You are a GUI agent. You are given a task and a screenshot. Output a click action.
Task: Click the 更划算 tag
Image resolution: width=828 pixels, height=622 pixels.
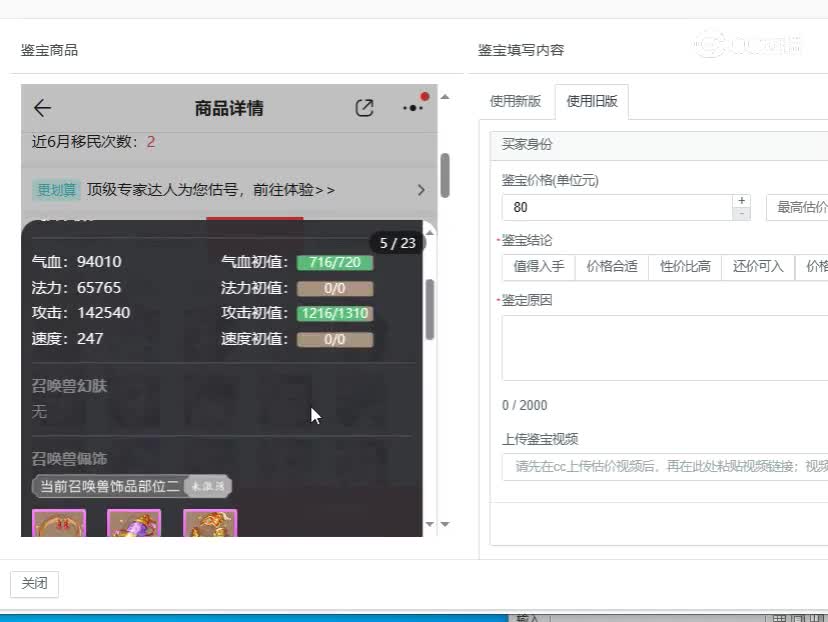tap(57, 190)
